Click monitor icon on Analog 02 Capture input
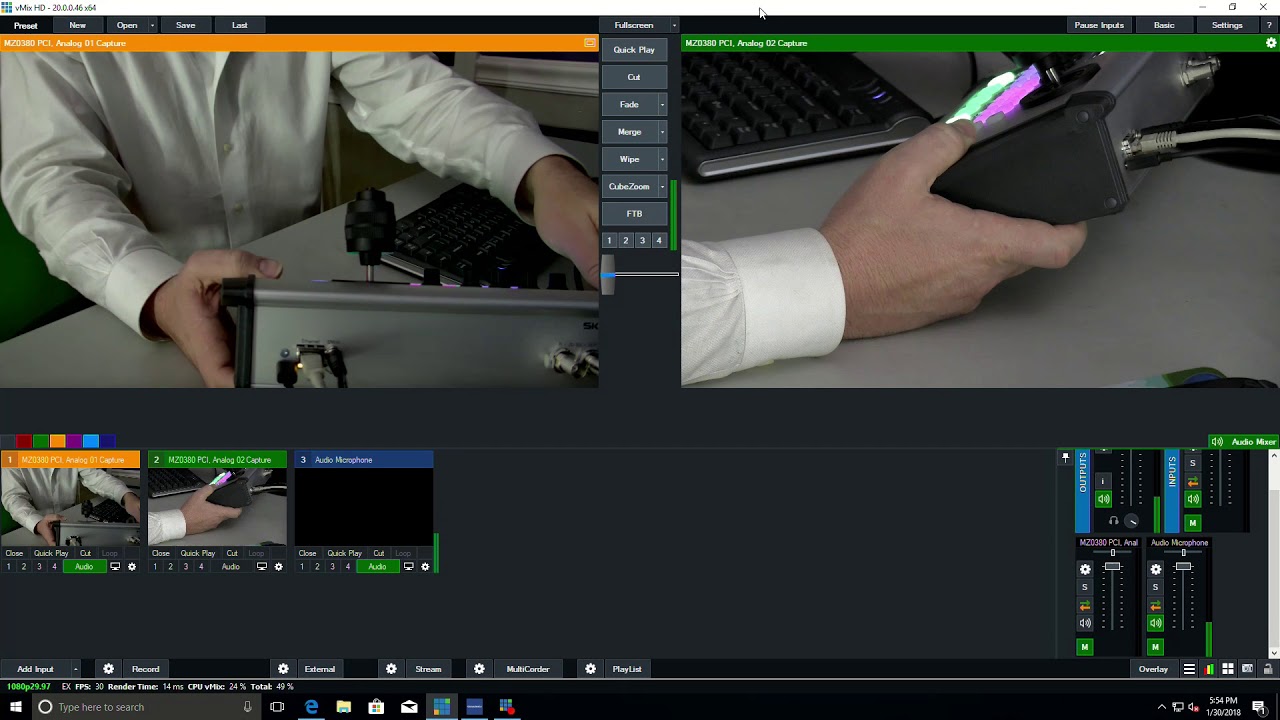 262,567
